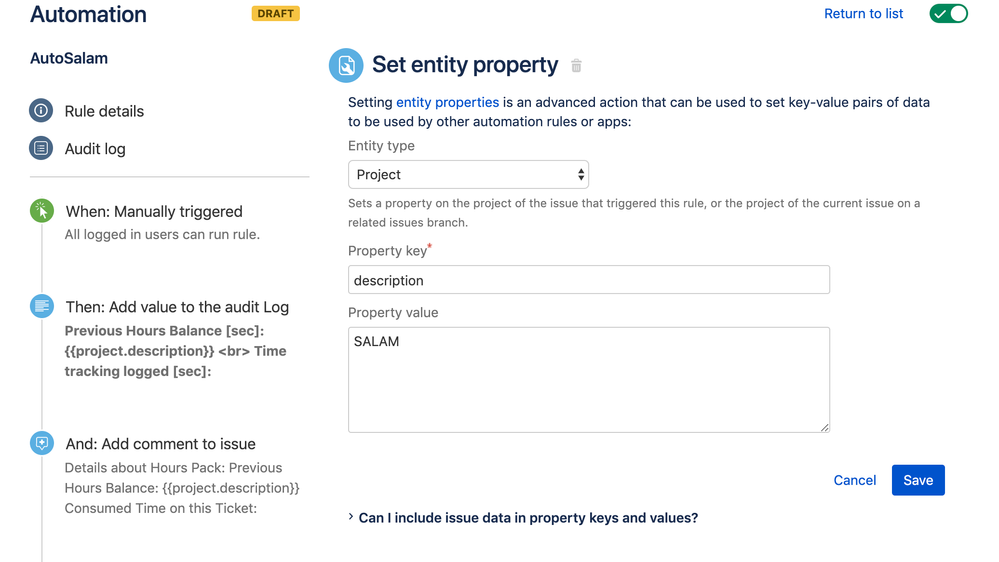This screenshot has width=999, height=562.
Task: Click the Add comment action icon
Action: (42, 443)
